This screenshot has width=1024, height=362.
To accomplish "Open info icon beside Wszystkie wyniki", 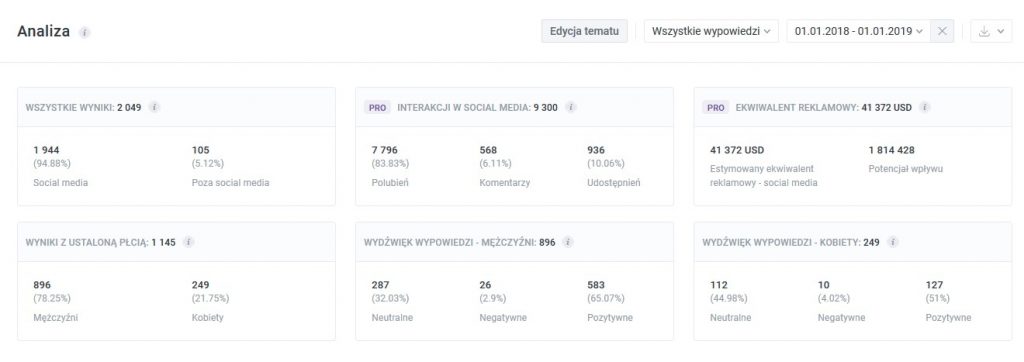I will [154, 107].
